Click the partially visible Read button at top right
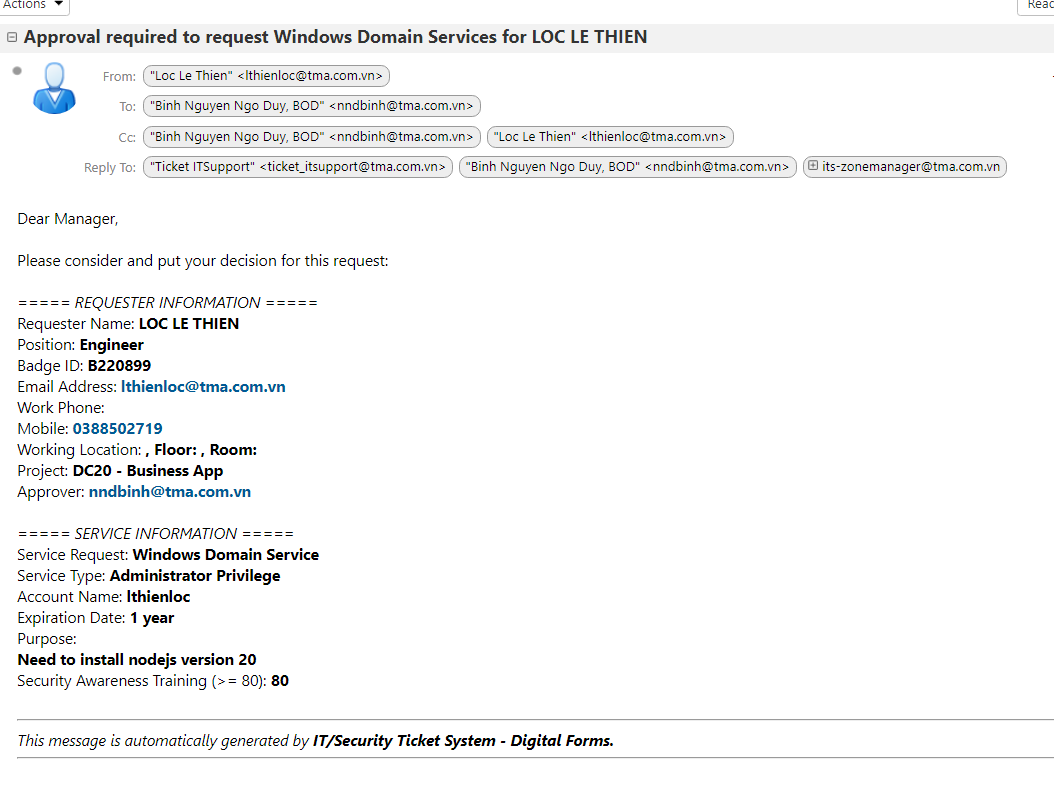 1038,6
